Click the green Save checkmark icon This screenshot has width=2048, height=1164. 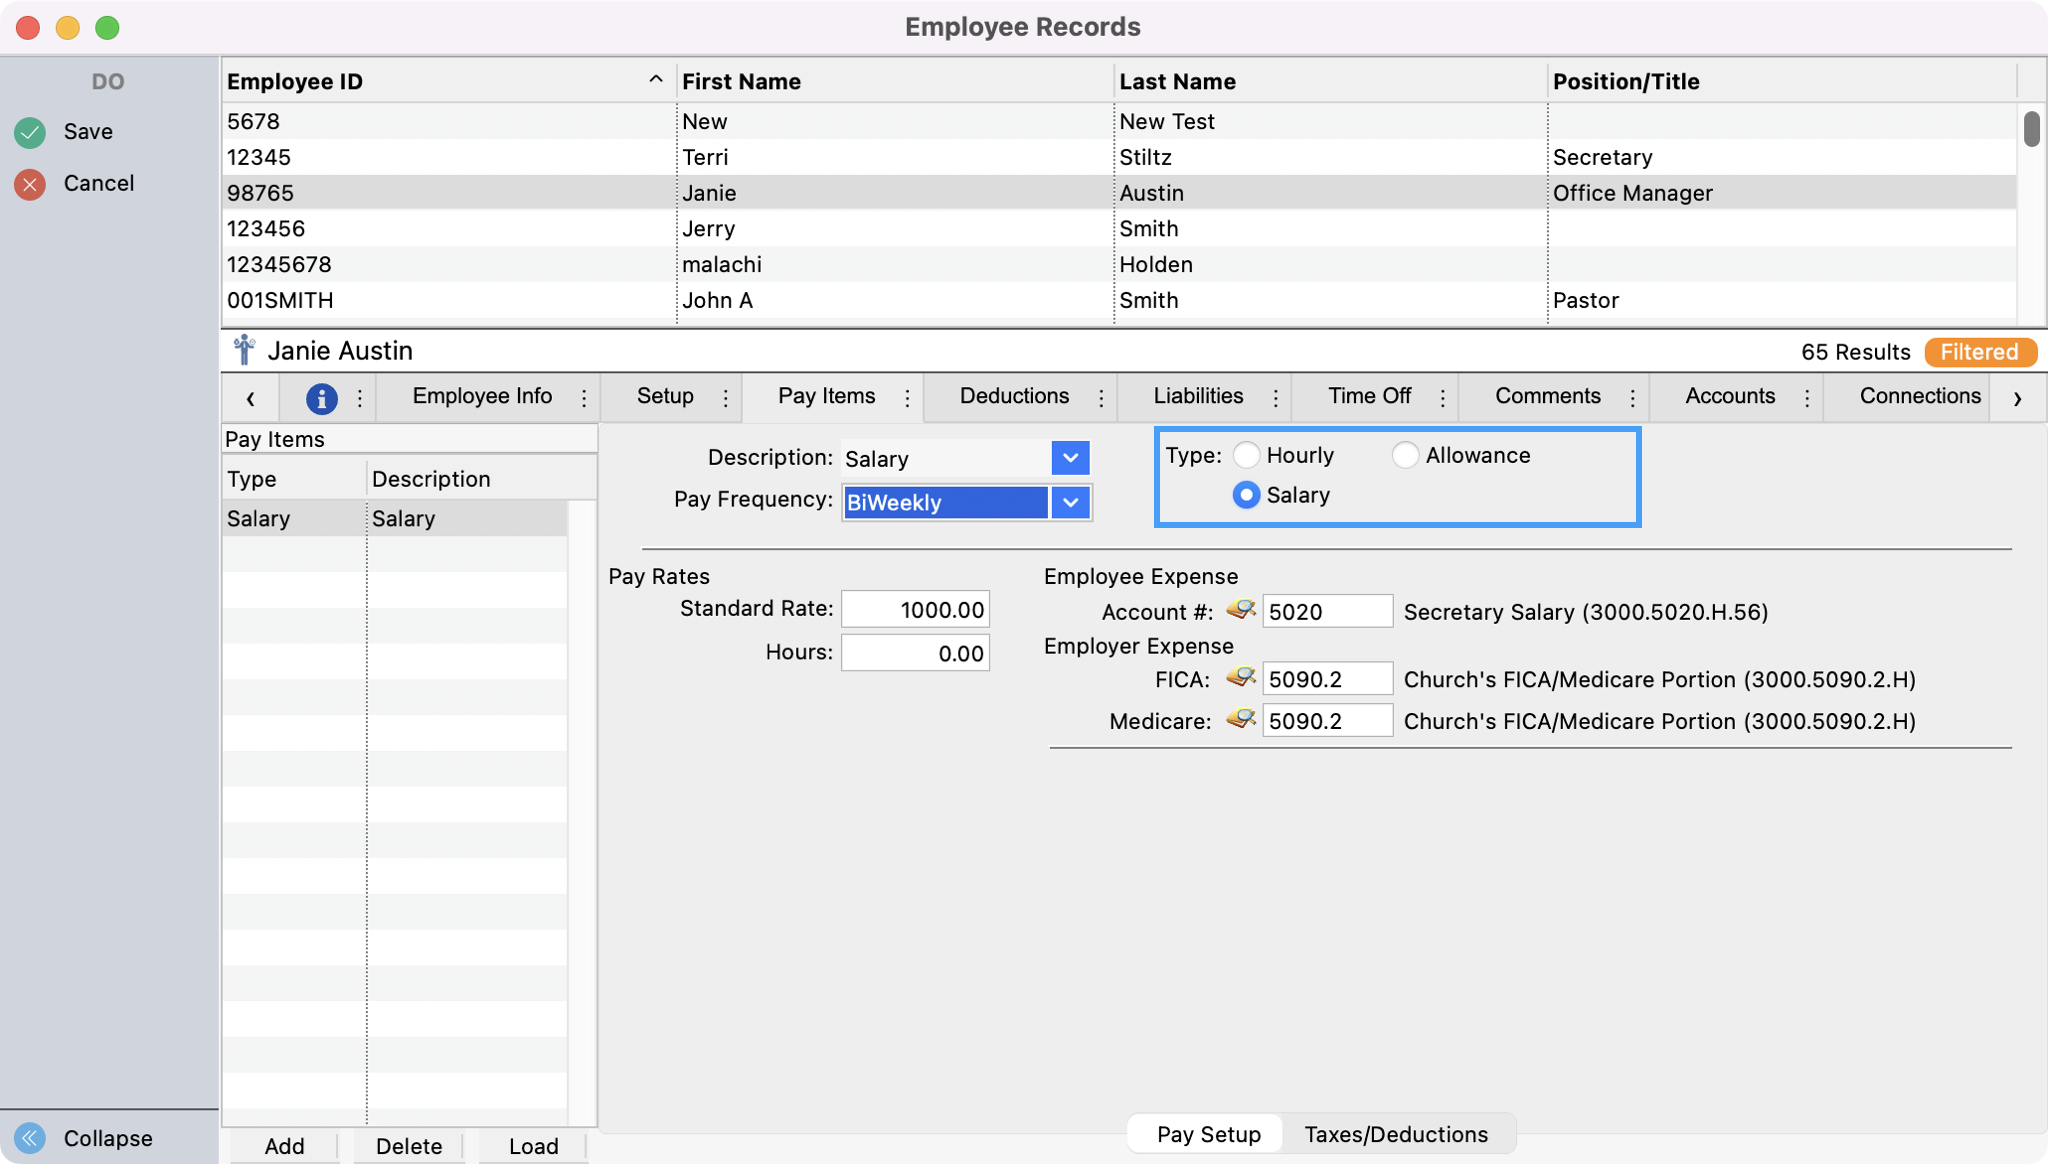pyautogui.click(x=30, y=132)
